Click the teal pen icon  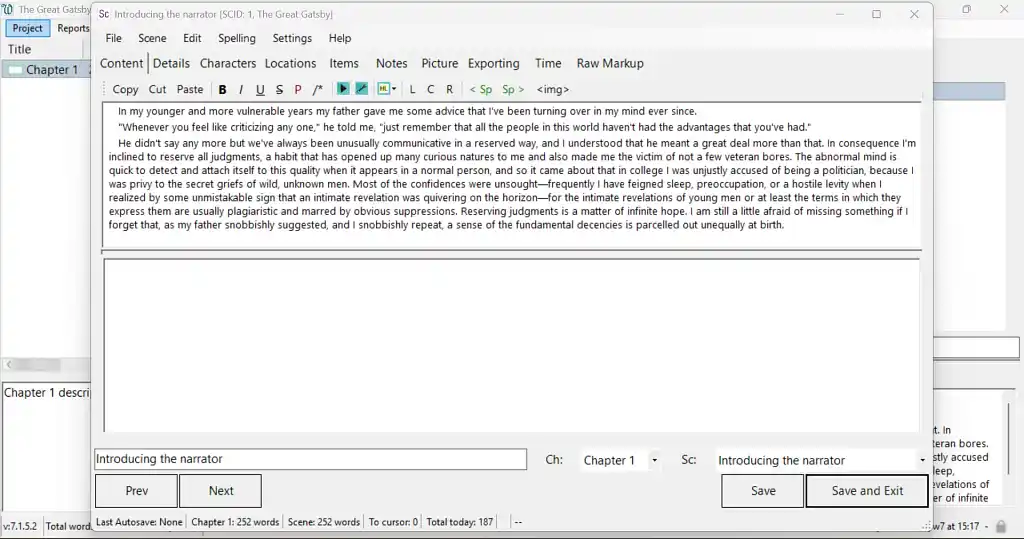pos(361,89)
